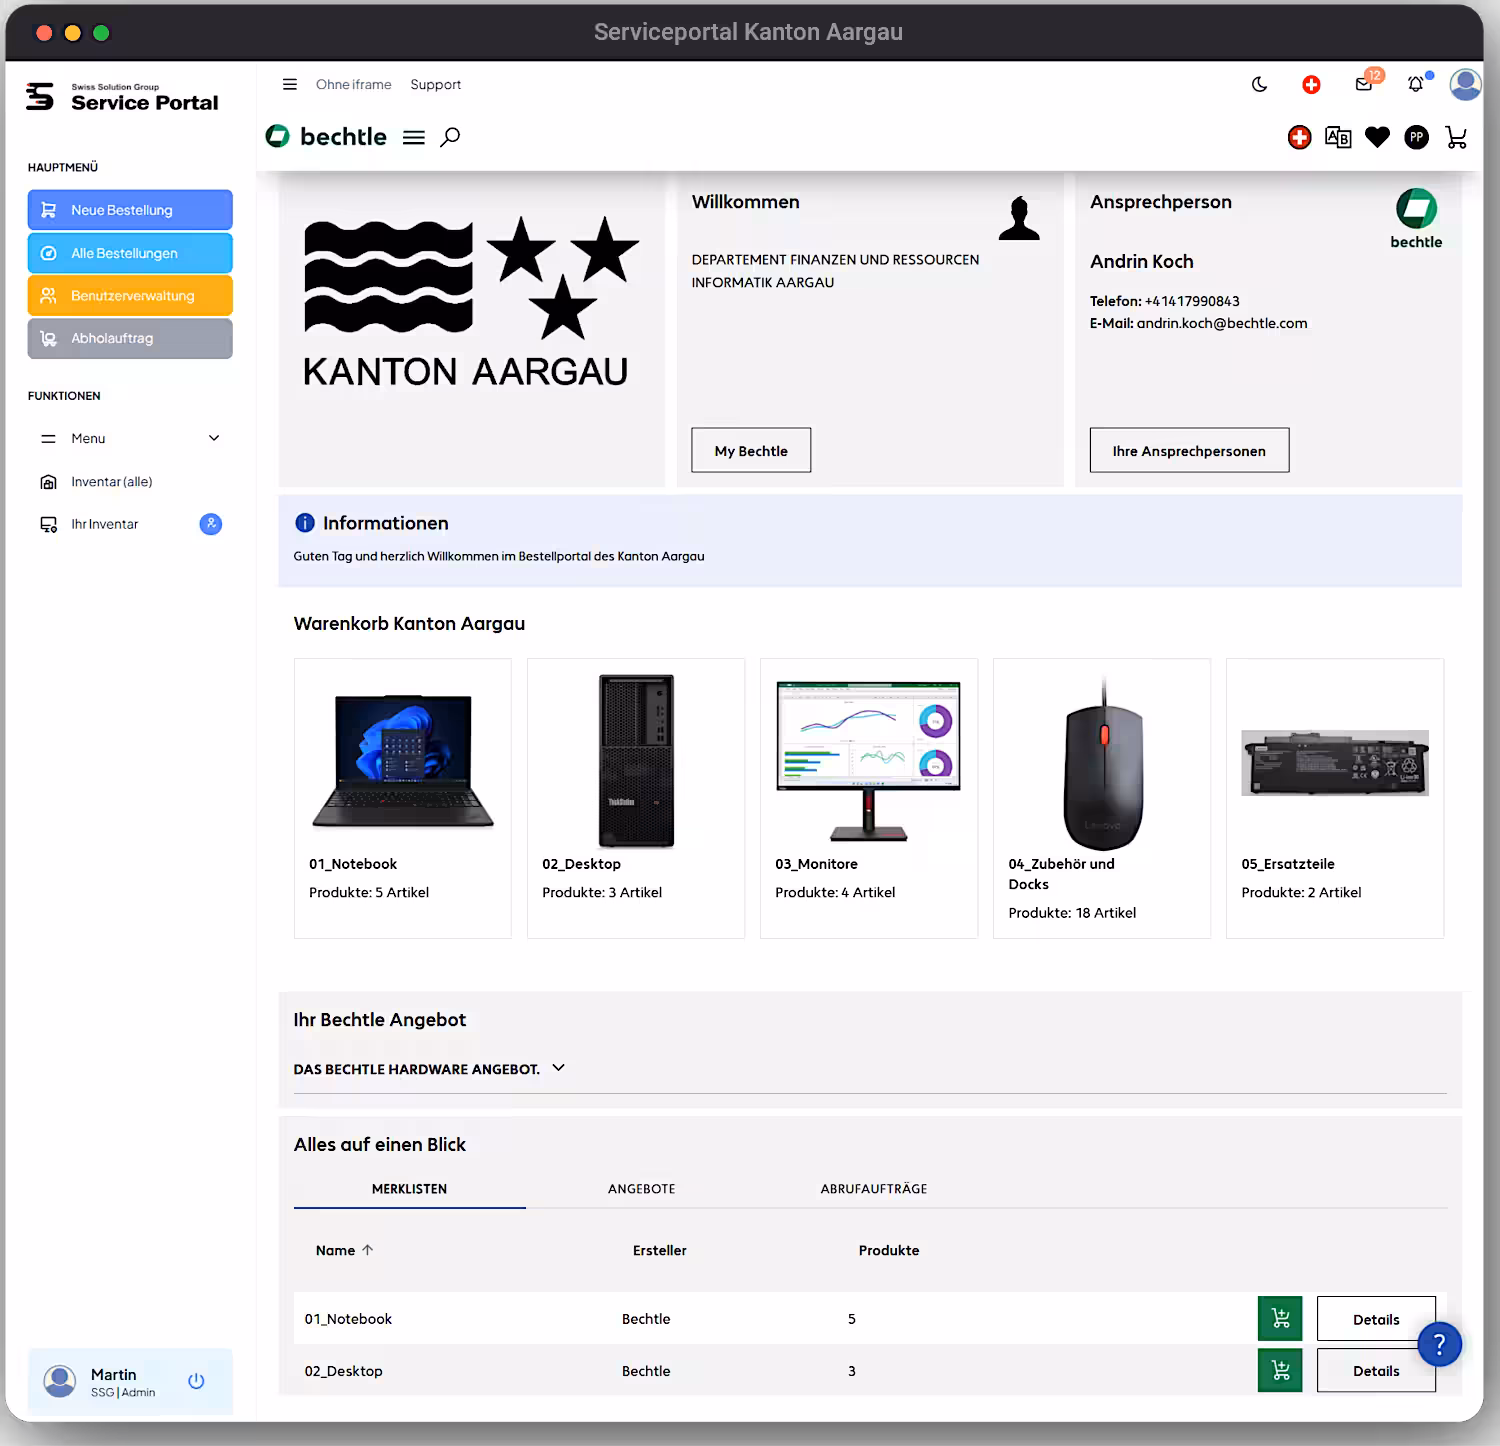Open the PP account icon
Viewport: 1500px width, 1446px height.
point(1417,137)
